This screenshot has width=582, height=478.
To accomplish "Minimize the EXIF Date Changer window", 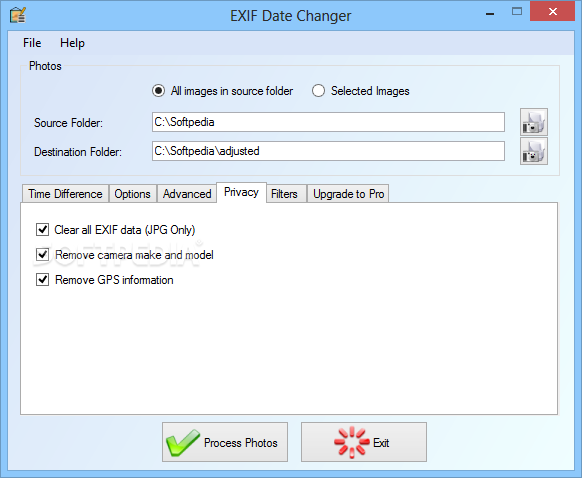I will (x=490, y=14).
